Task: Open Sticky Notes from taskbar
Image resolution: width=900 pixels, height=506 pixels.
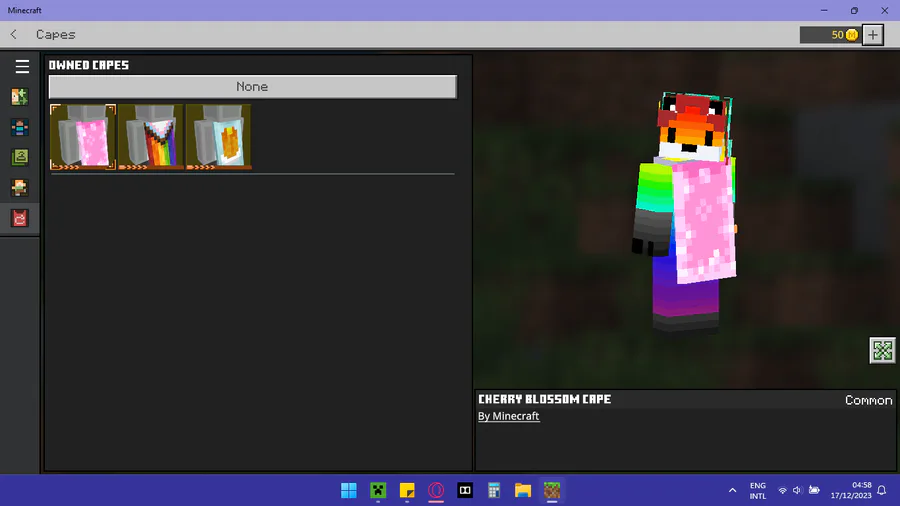Action: click(x=407, y=491)
